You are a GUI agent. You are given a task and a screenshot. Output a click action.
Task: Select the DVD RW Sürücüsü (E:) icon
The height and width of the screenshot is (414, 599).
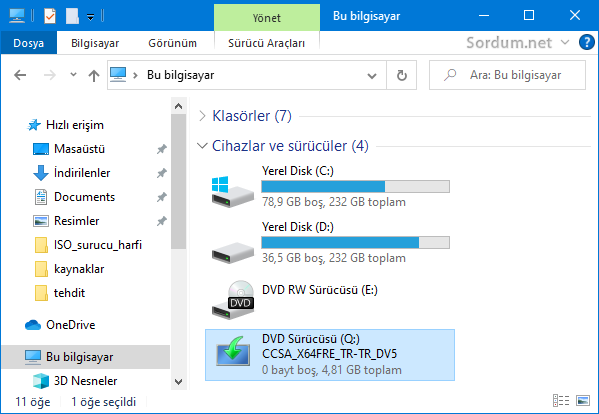click(233, 301)
